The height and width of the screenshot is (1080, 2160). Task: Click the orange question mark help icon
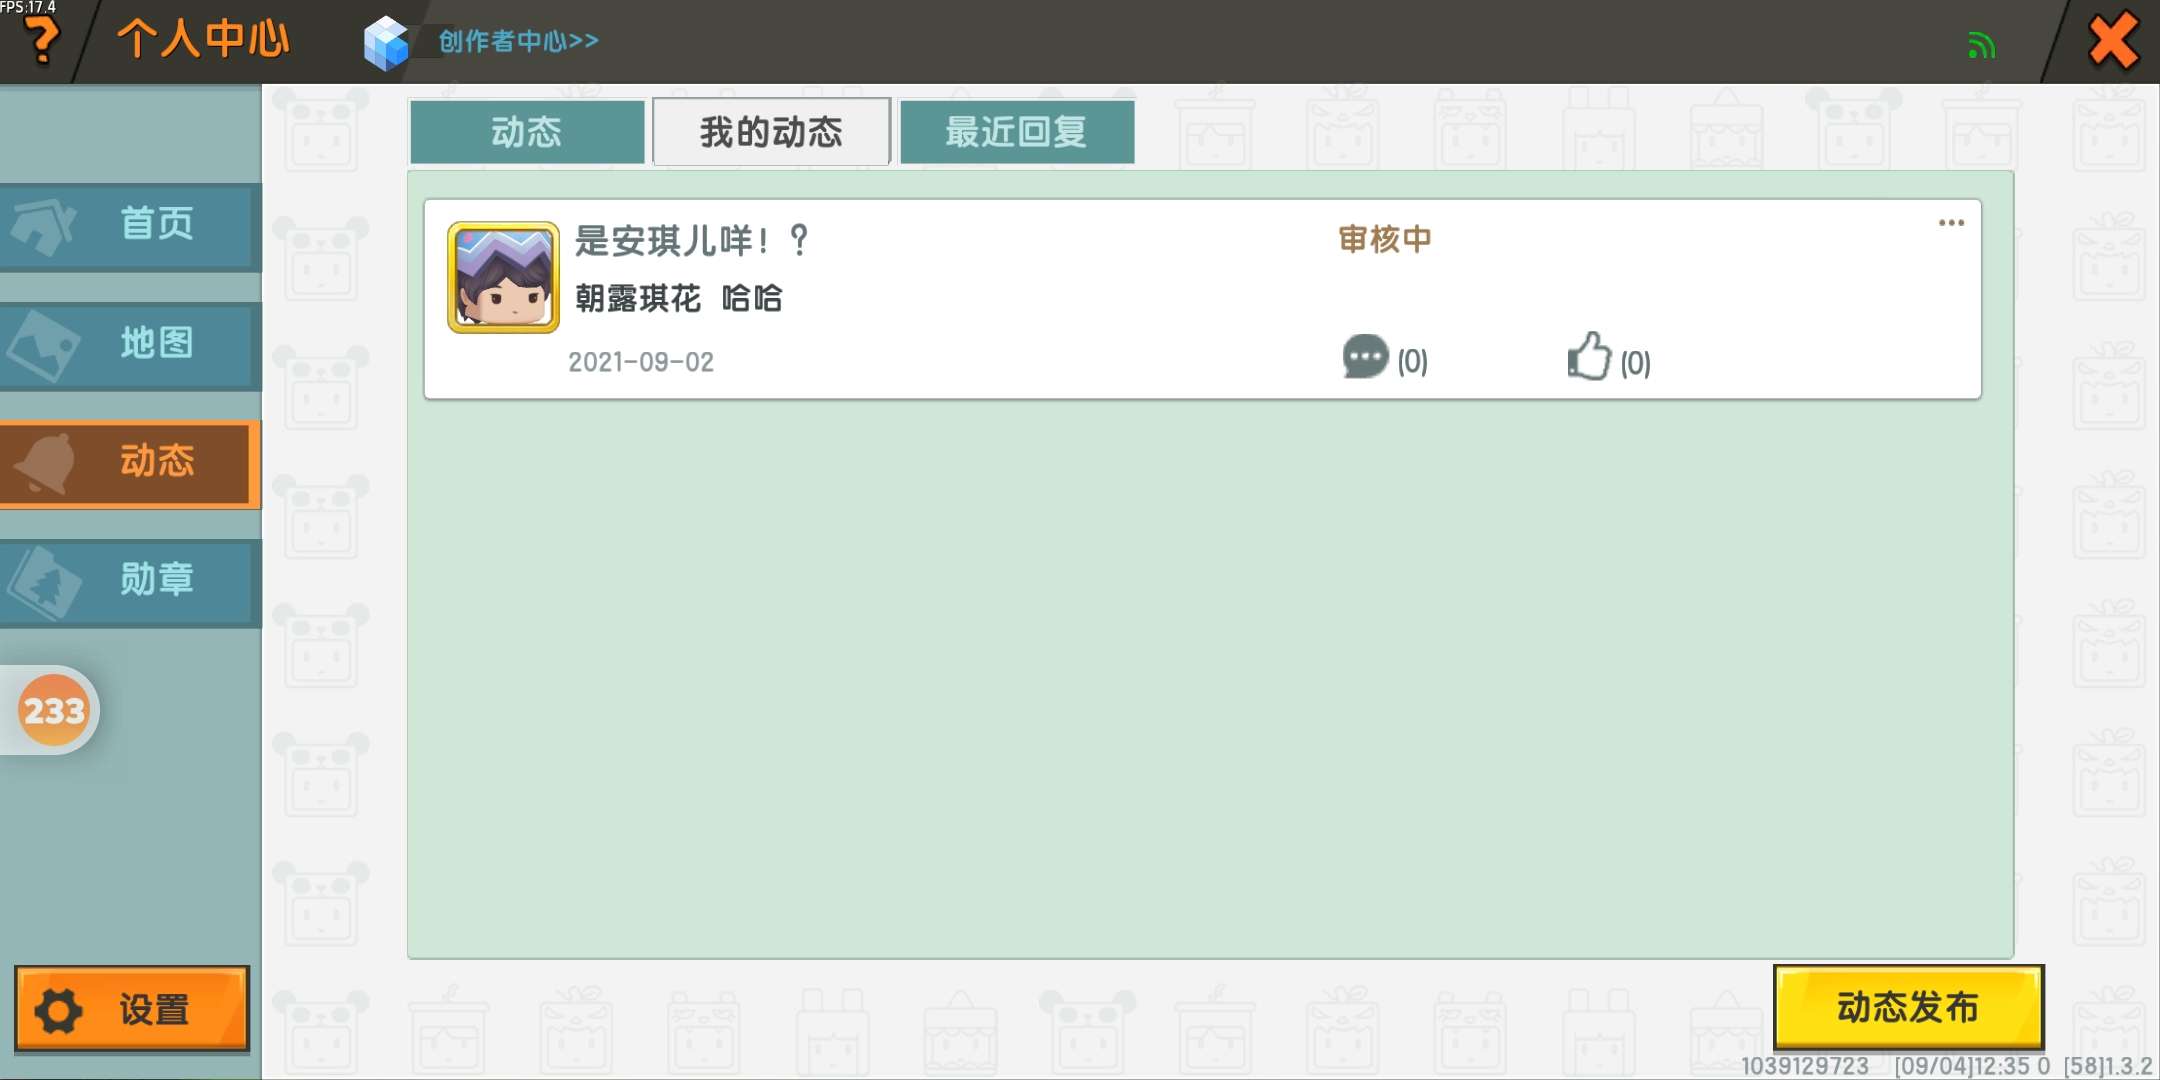pos(42,42)
